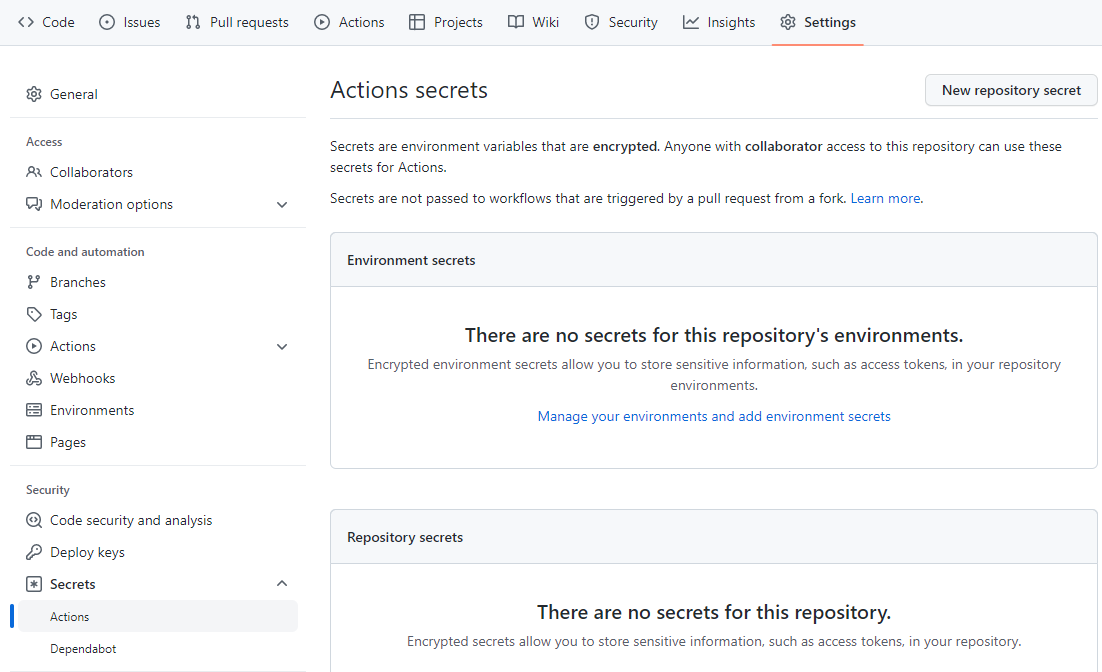1102x672 pixels.
Task: Click the Actions play icon in the top navigation
Action: pyautogui.click(x=322, y=22)
